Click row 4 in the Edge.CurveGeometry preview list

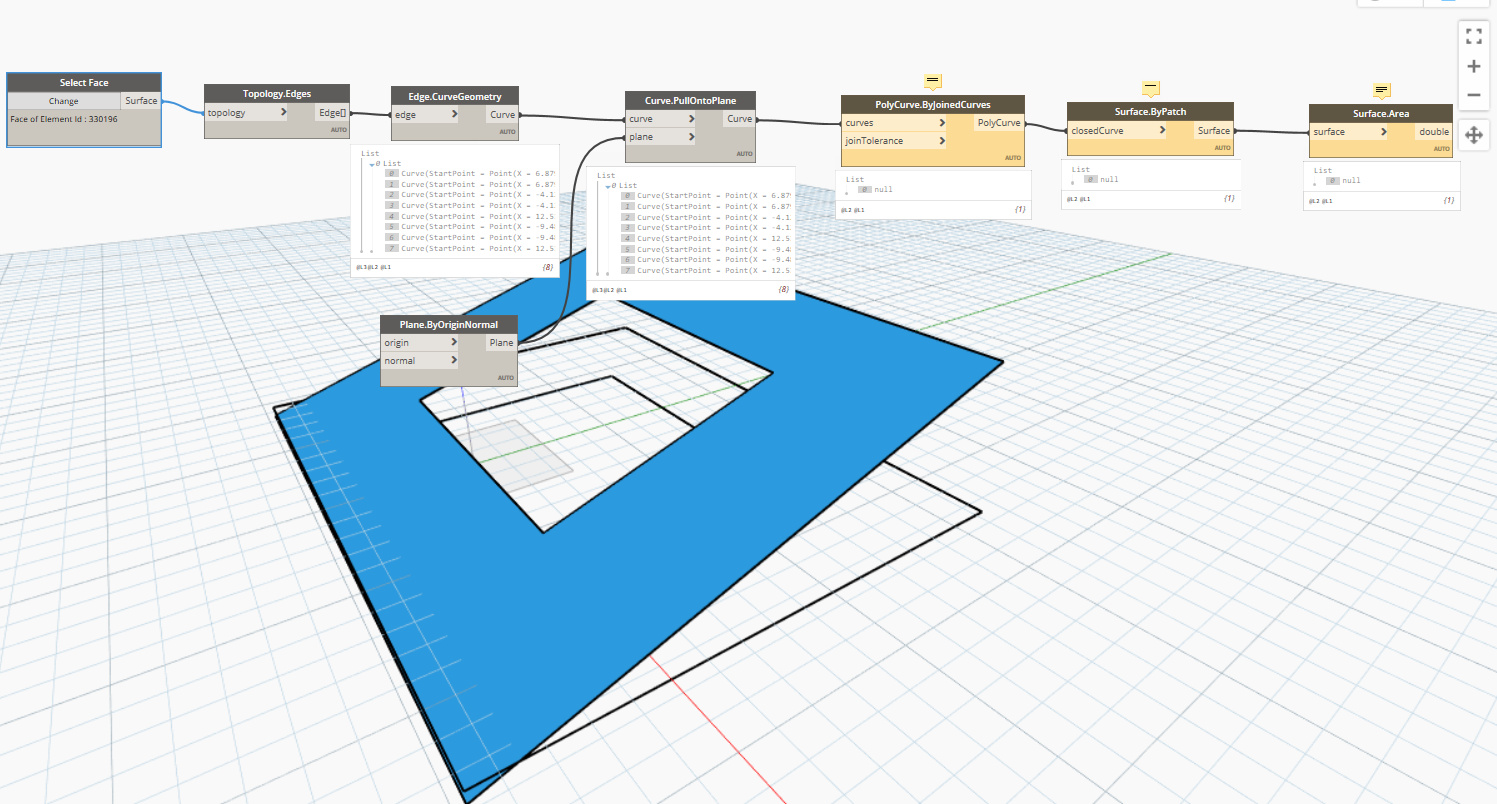click(x=470, y=216)
